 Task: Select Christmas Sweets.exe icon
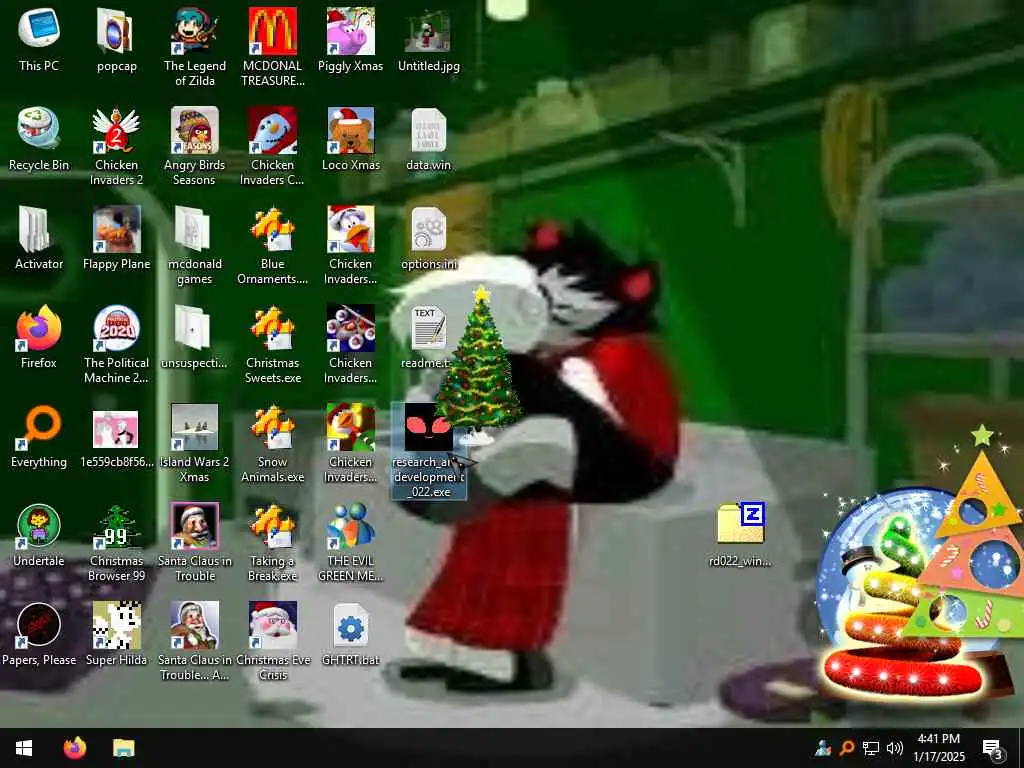click(272, 343)
